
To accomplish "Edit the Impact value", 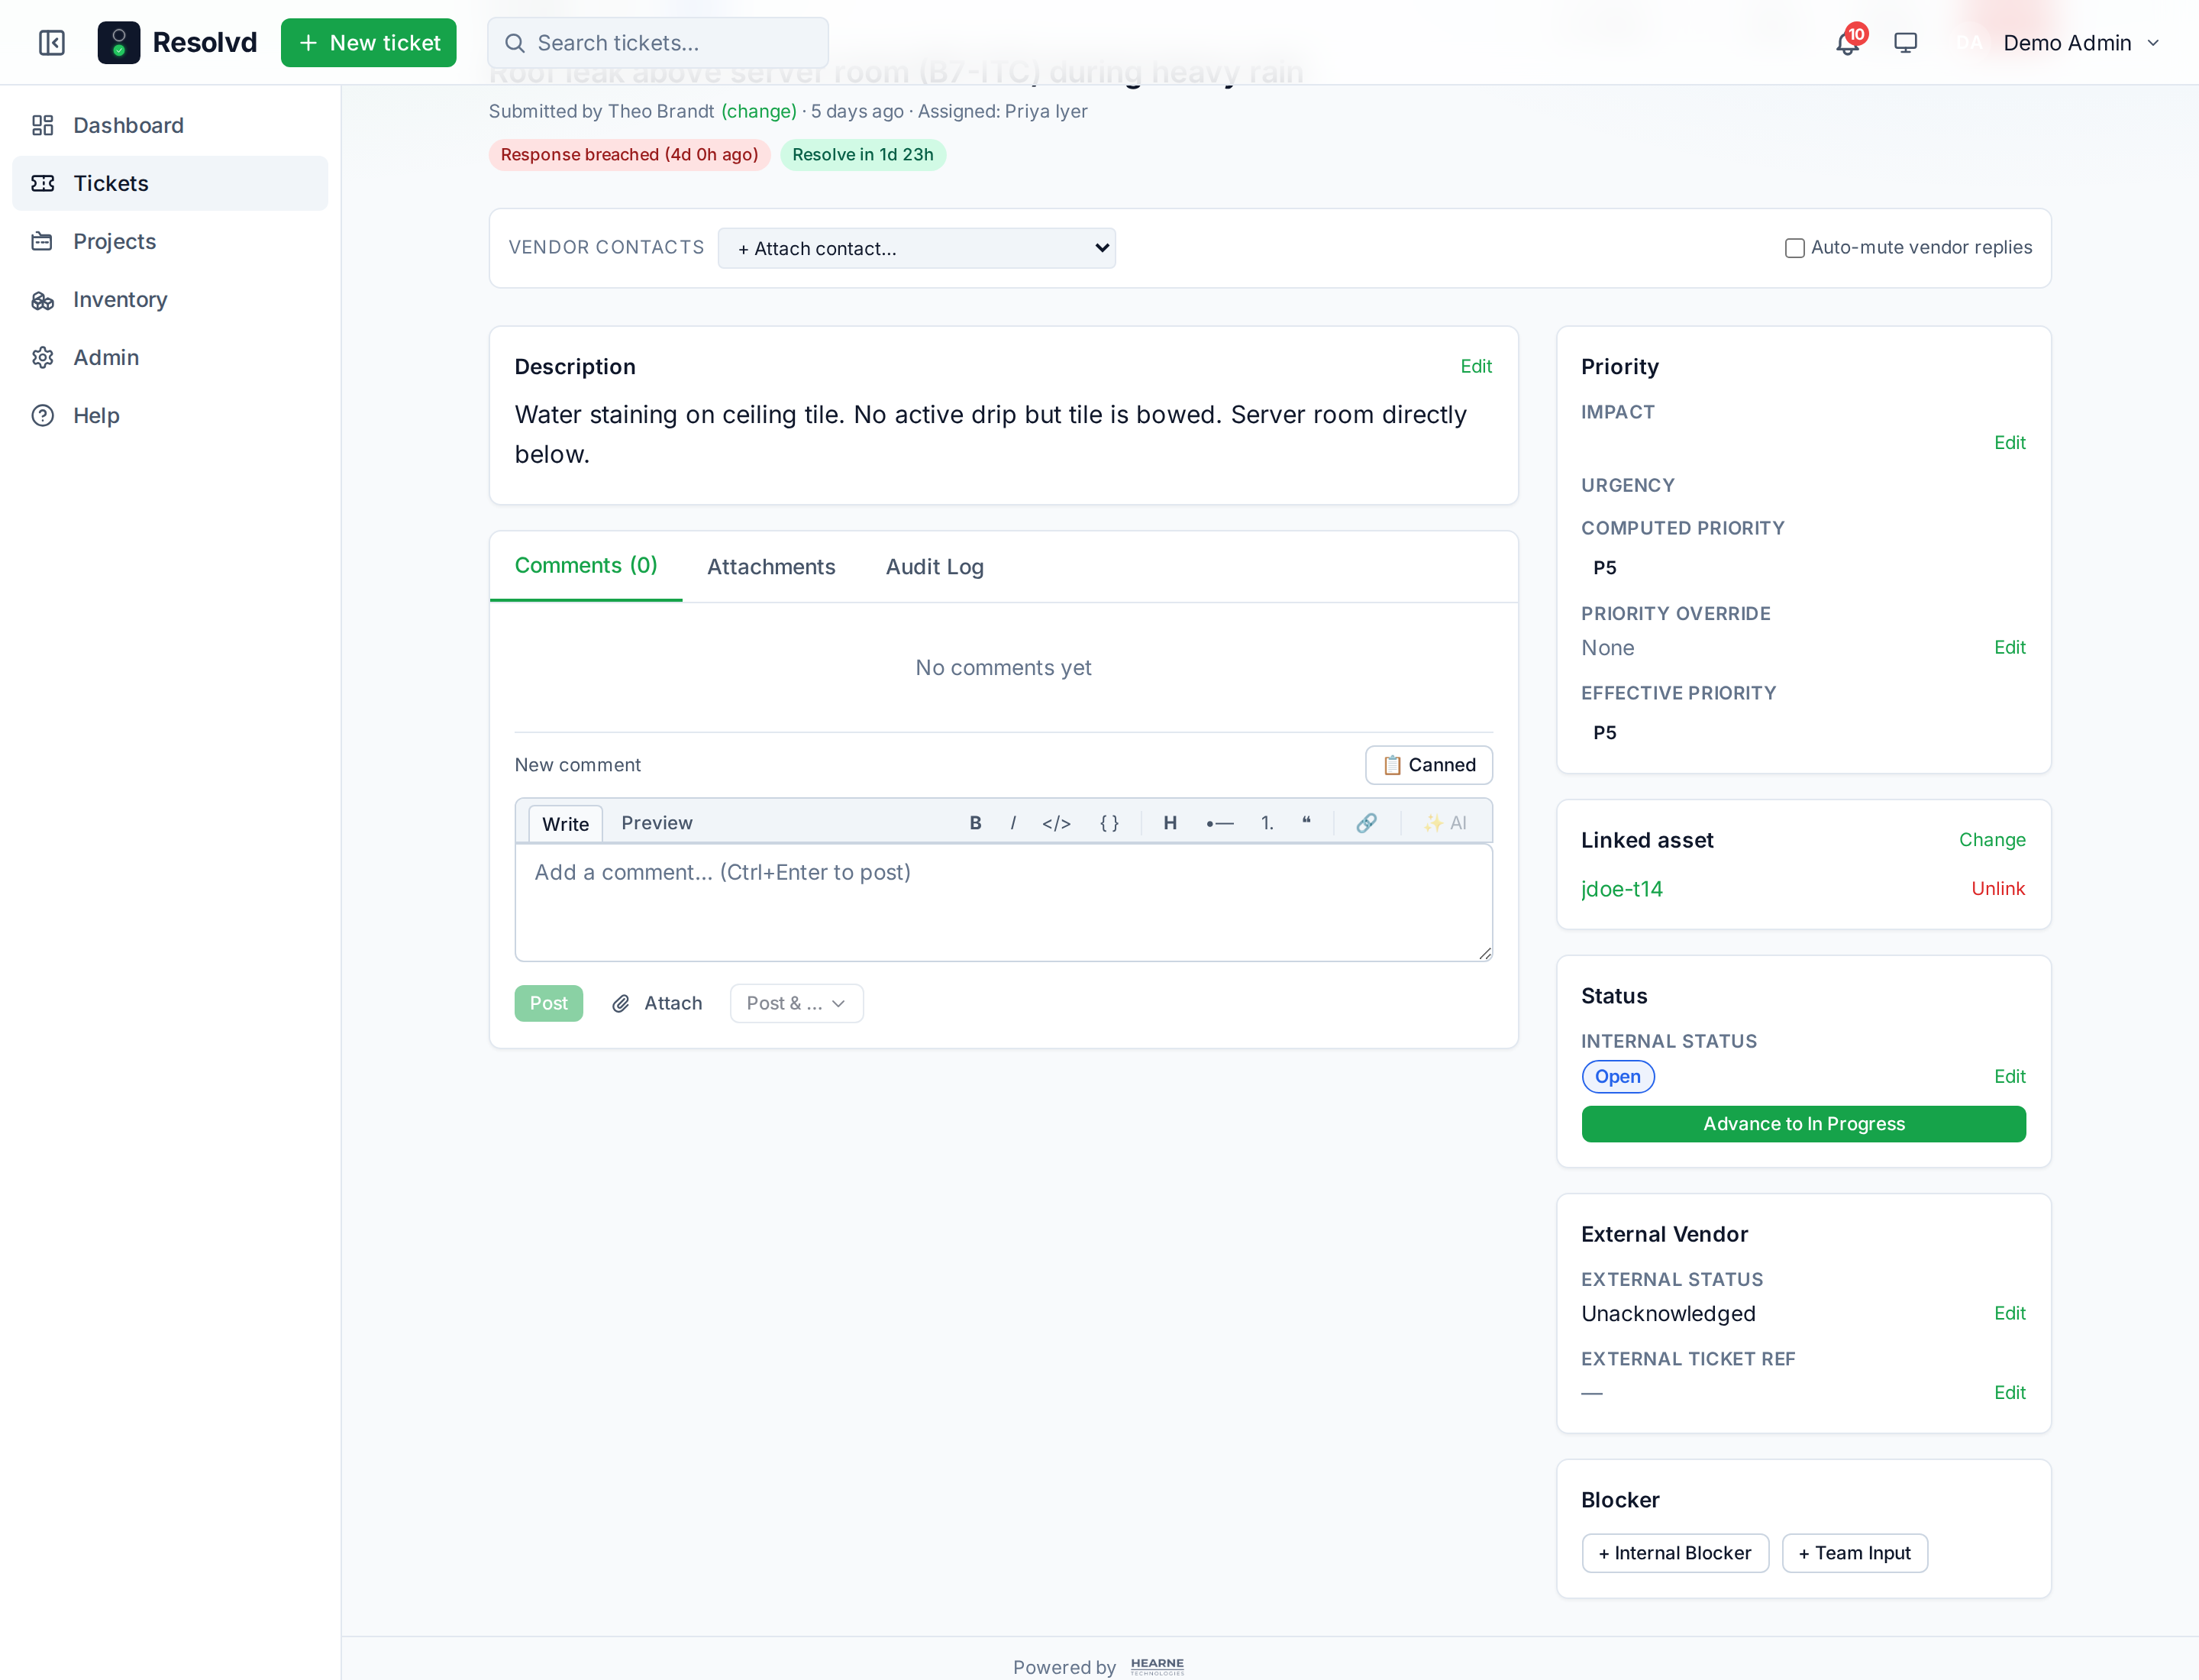I will [x=2009, y=442].
